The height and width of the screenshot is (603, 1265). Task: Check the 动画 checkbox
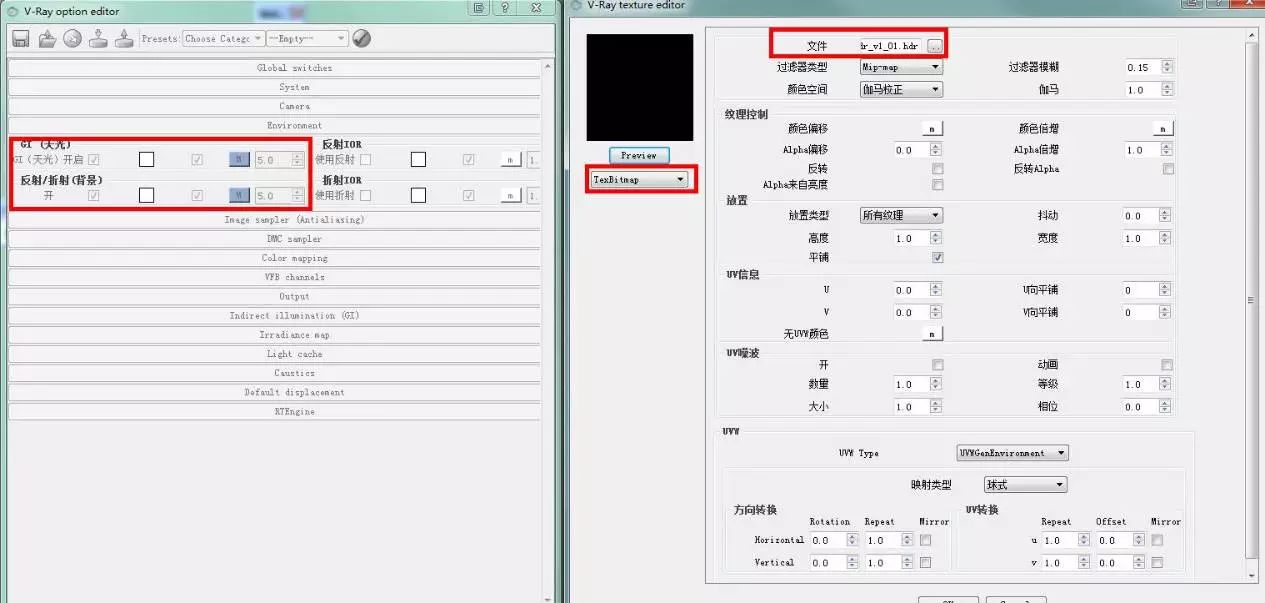pos(1168,365)
